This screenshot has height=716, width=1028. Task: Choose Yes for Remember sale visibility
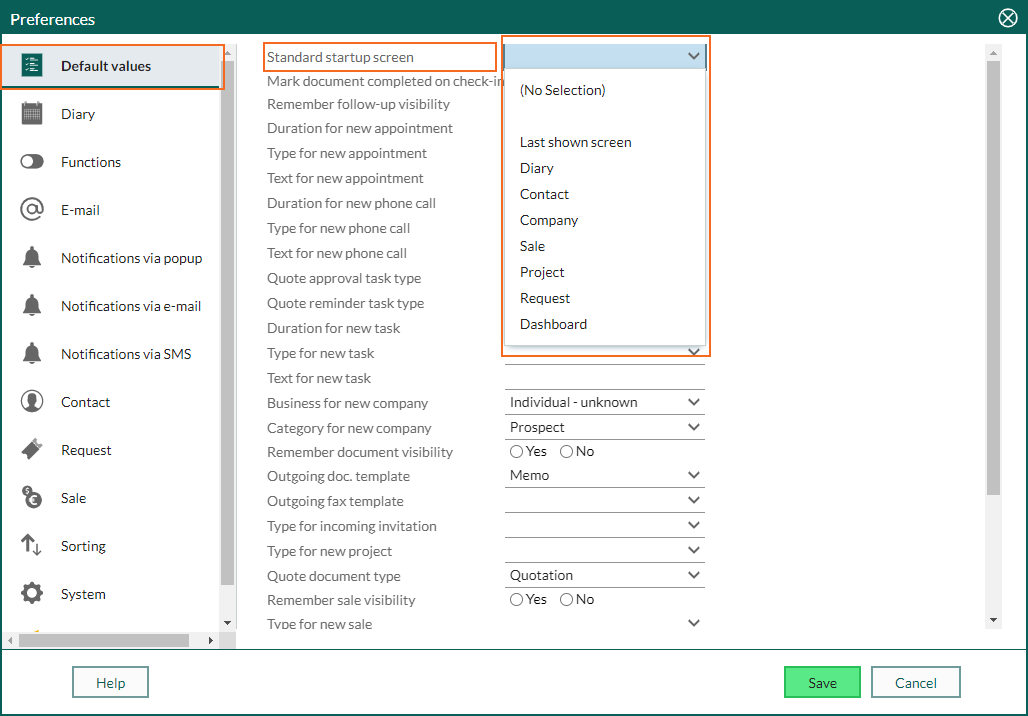[517, 599]
